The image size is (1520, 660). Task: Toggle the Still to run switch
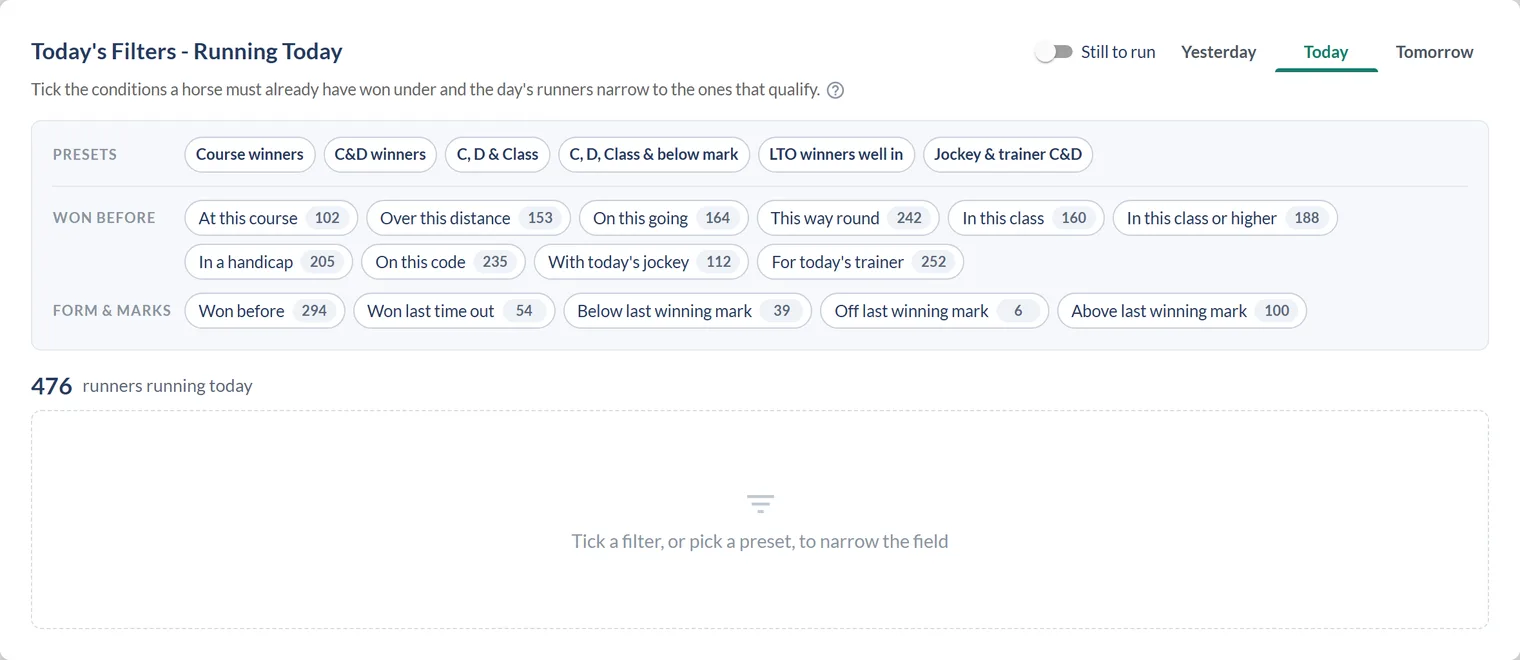tap(1054, 52)
